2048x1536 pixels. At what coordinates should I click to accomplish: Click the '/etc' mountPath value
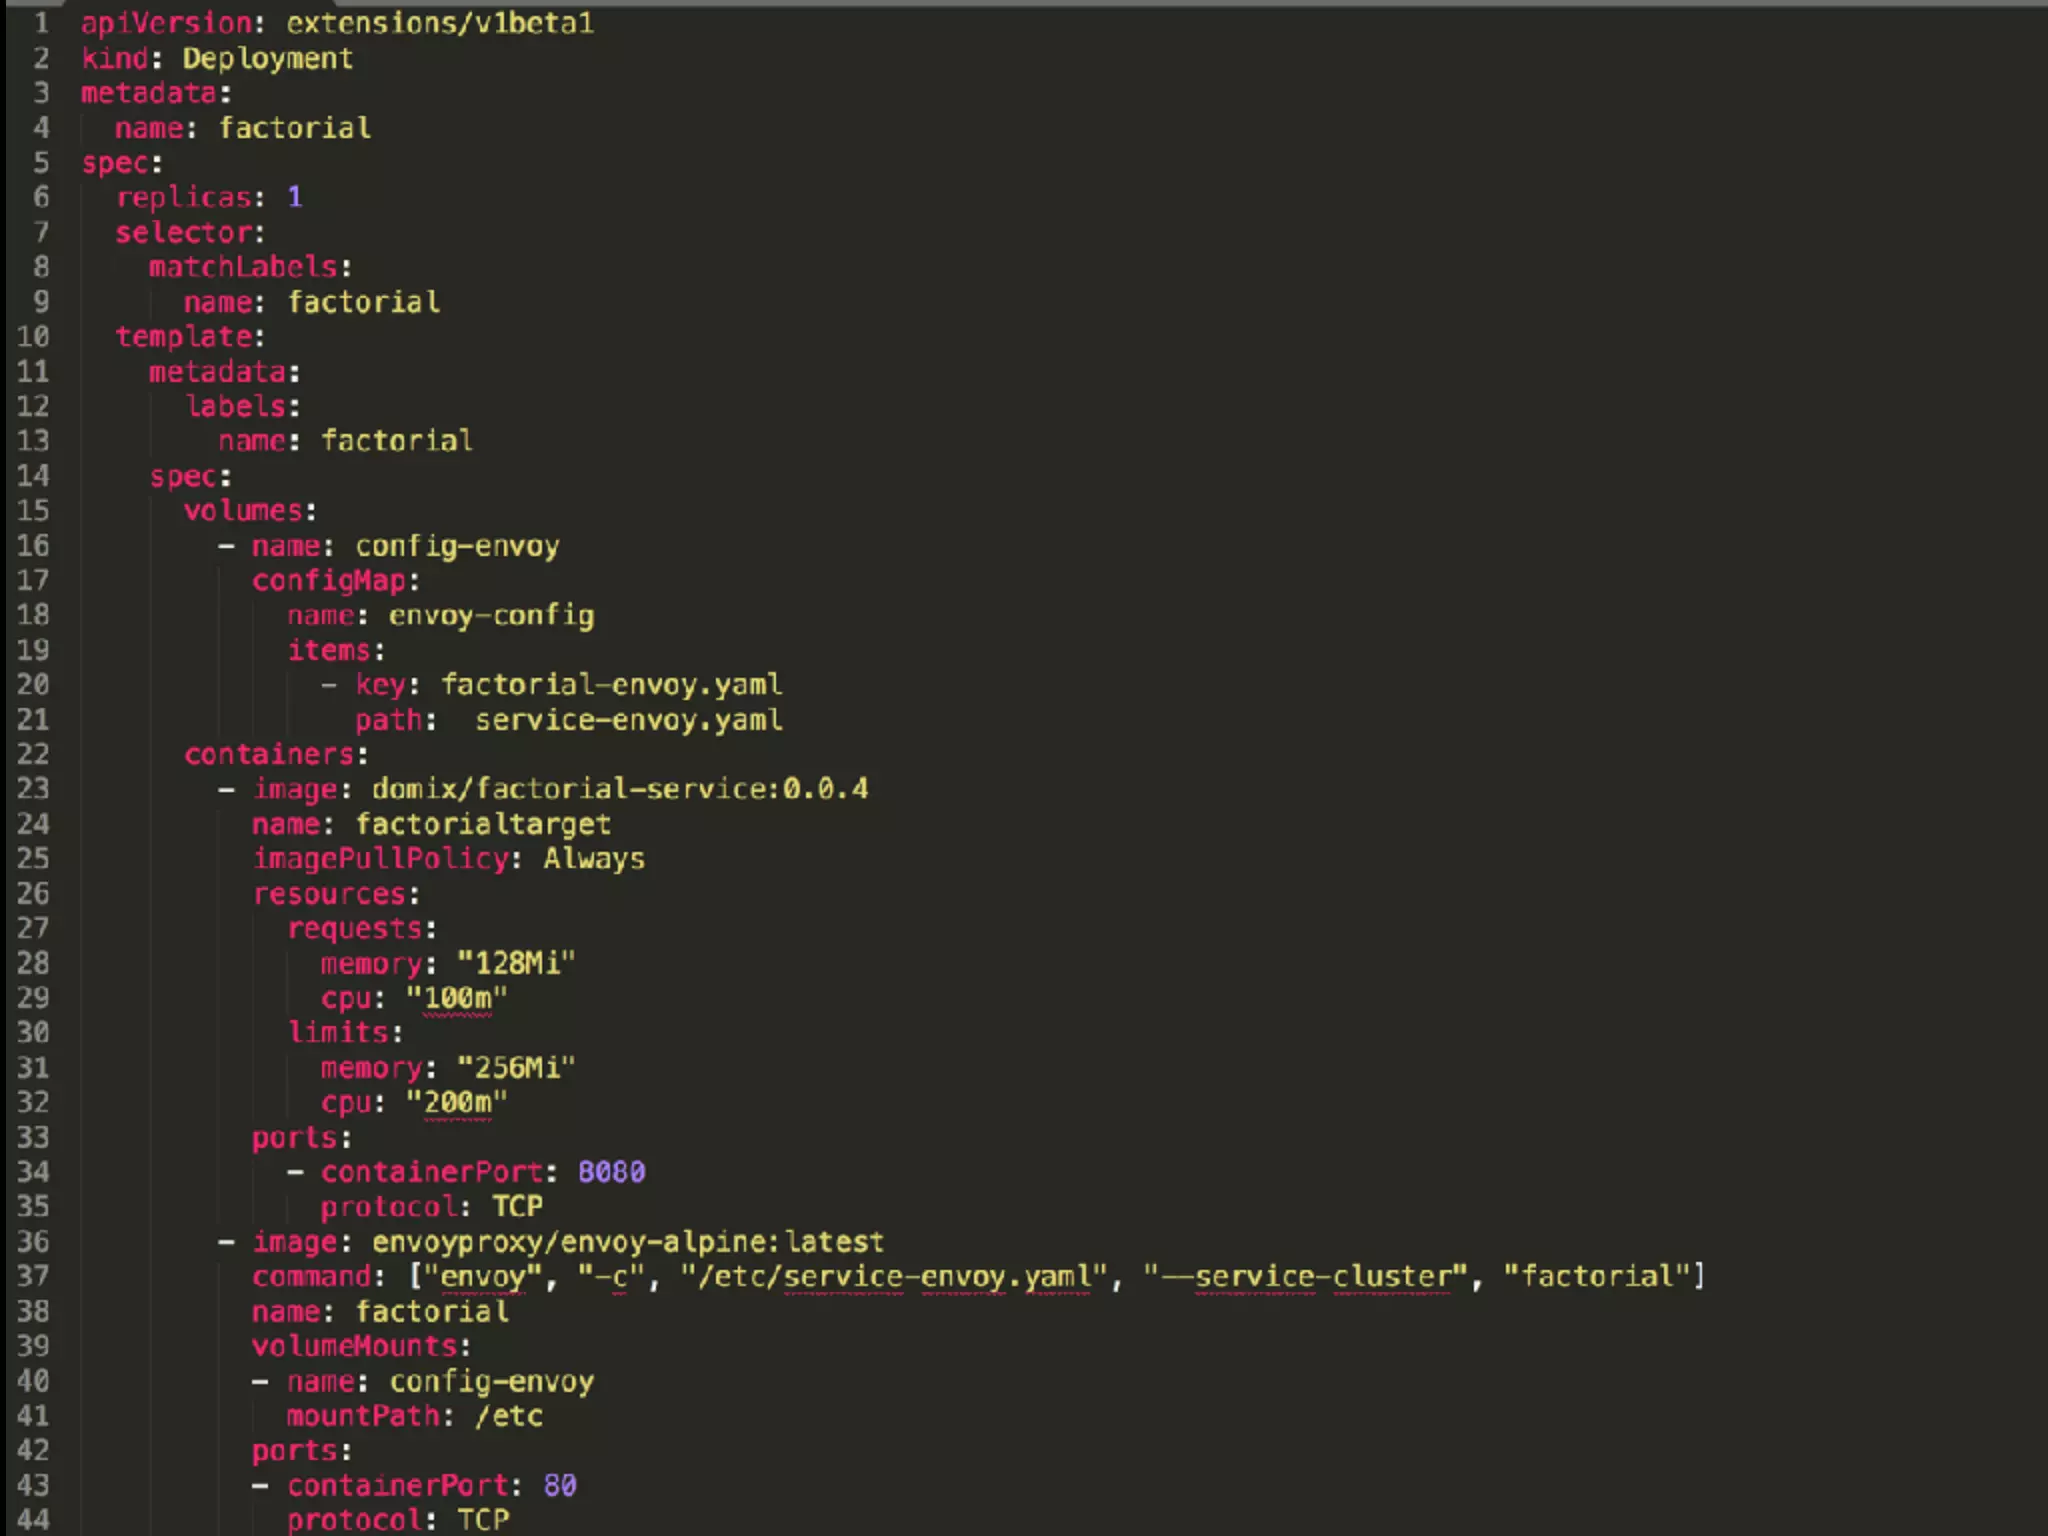[509, 1416]
